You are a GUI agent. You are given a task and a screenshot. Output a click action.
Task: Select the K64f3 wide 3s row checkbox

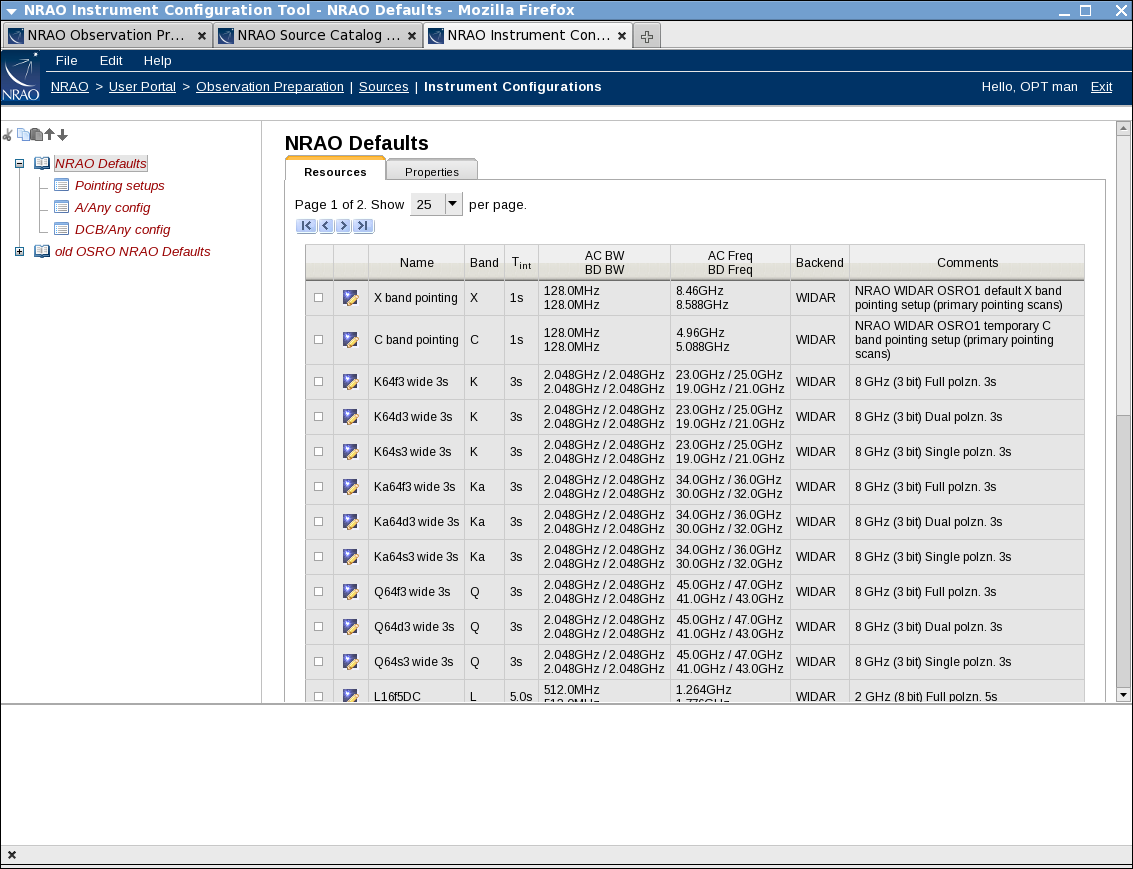319,382
